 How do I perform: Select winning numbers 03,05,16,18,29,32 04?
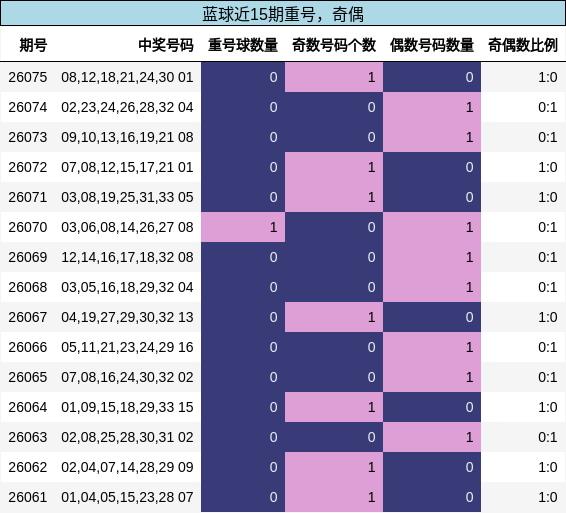(x=127, y=287)
